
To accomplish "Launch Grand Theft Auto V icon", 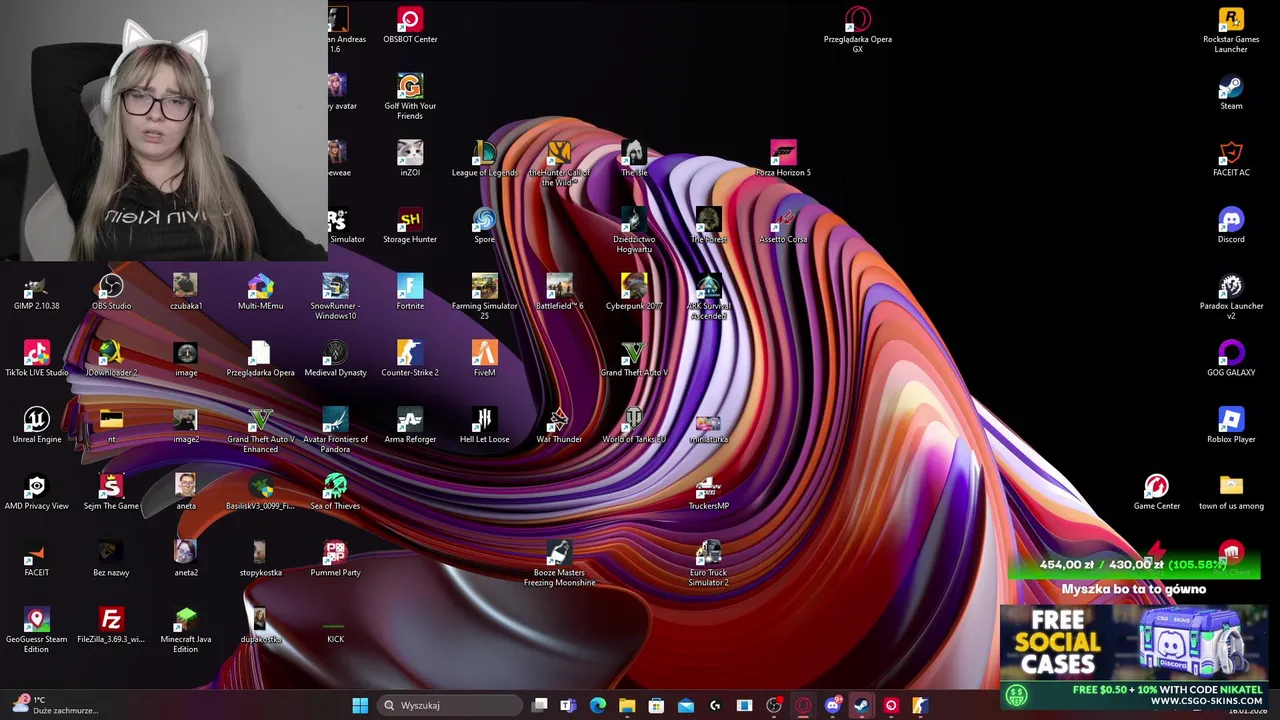I will click(x=634, y=360).
